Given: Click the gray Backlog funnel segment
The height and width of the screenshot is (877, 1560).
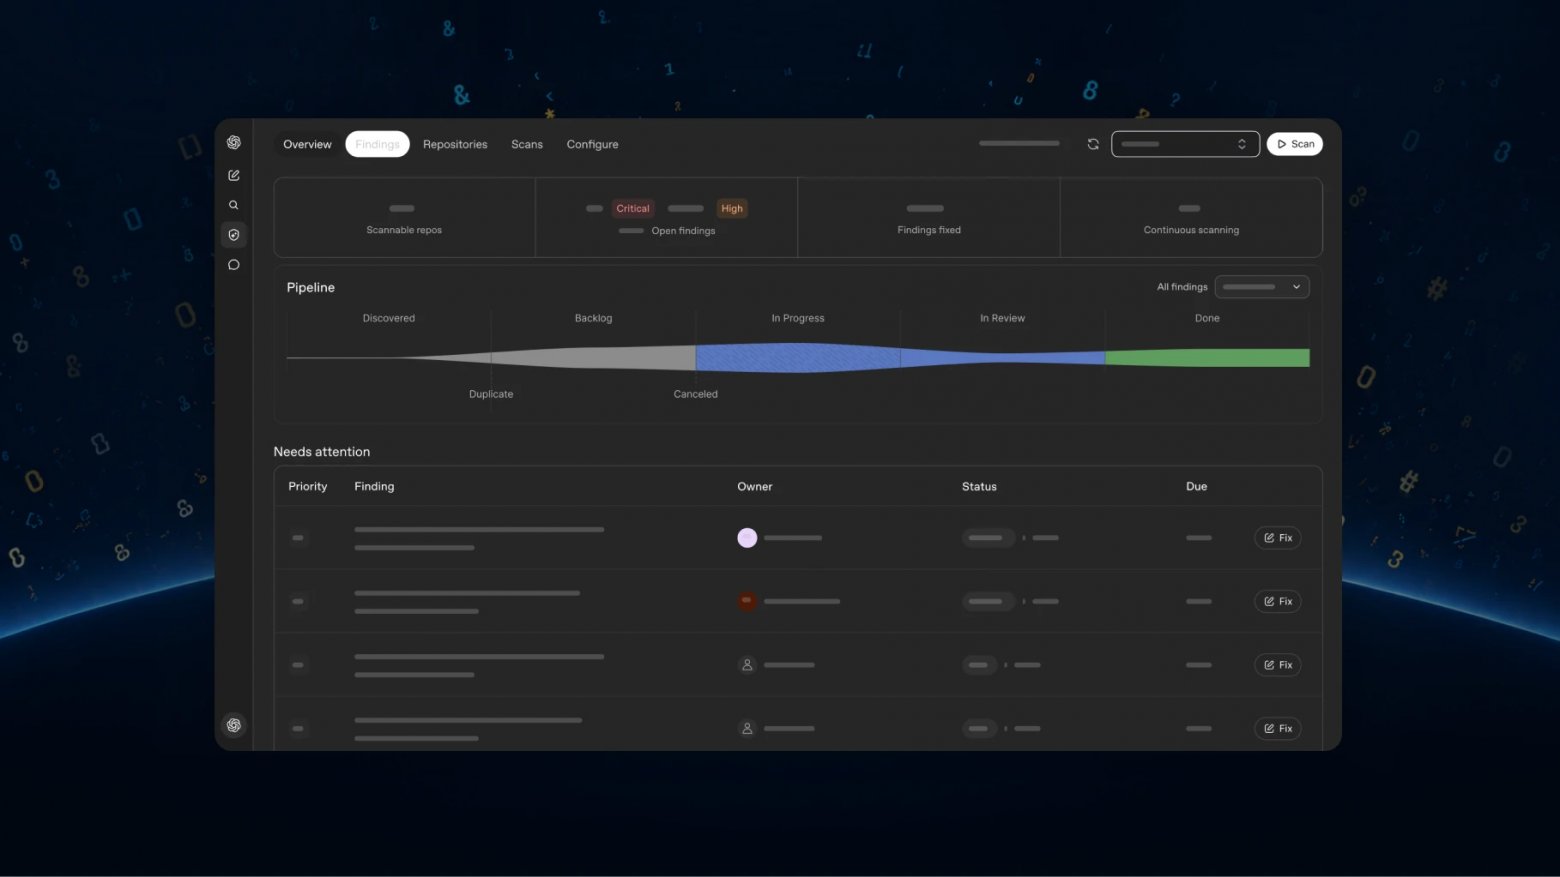Looking at the screenshot, I should pos(593,358).
